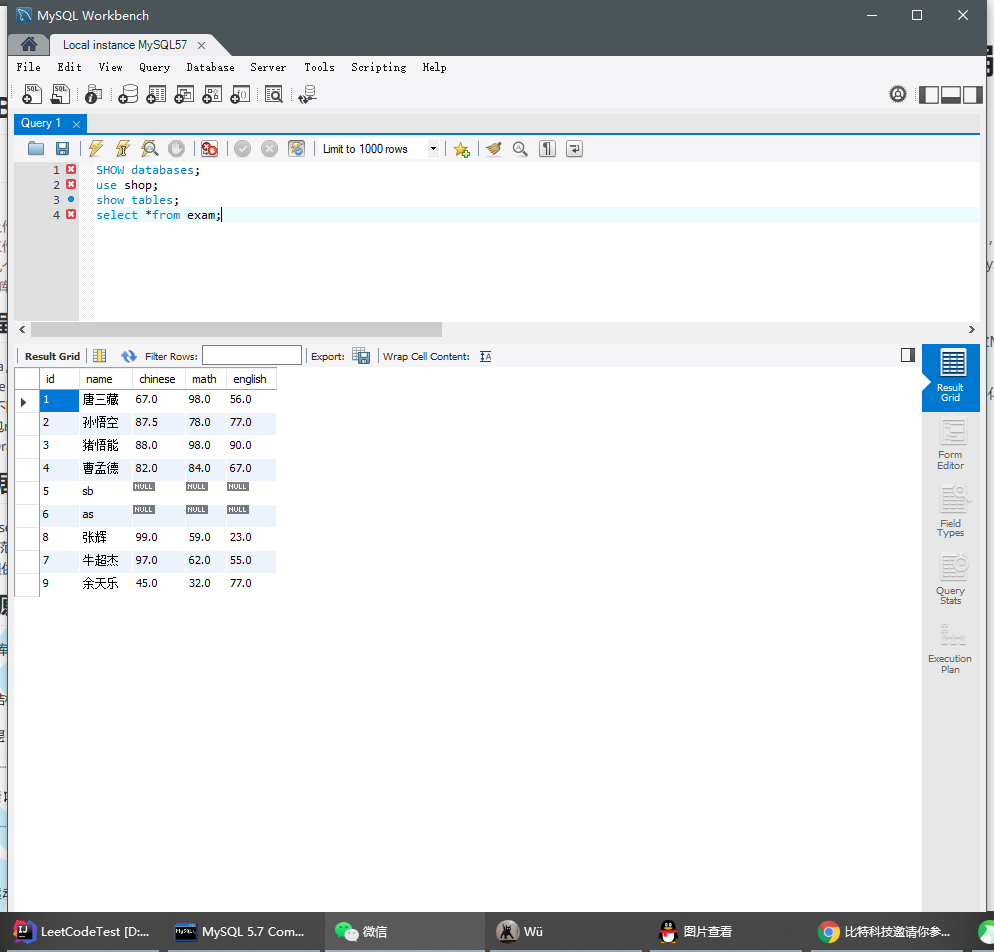
Task: Open SQL script file in new tab
Action: (60, 94)
